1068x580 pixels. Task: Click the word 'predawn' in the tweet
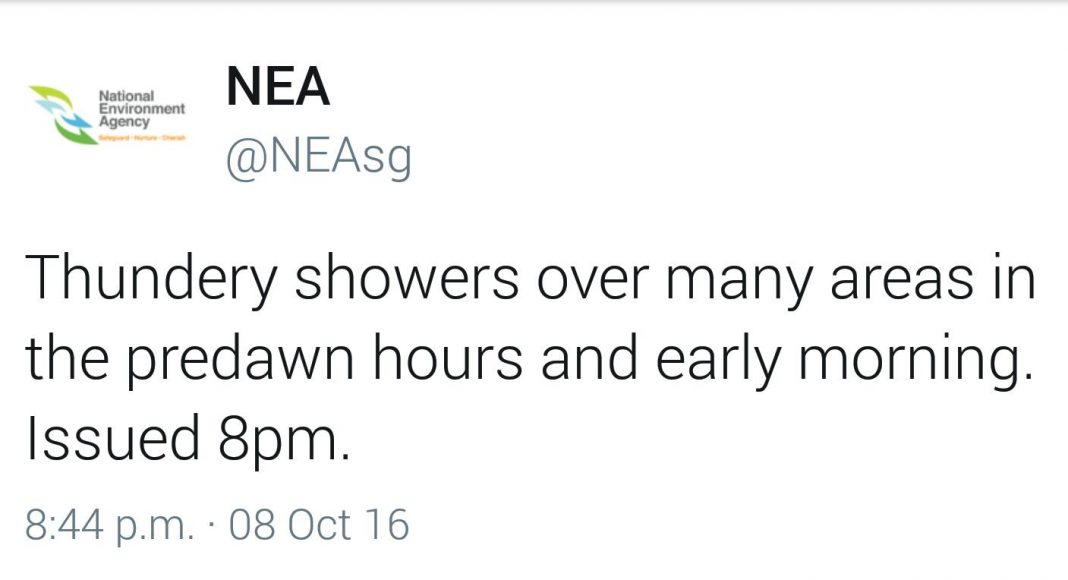[240, 361]
